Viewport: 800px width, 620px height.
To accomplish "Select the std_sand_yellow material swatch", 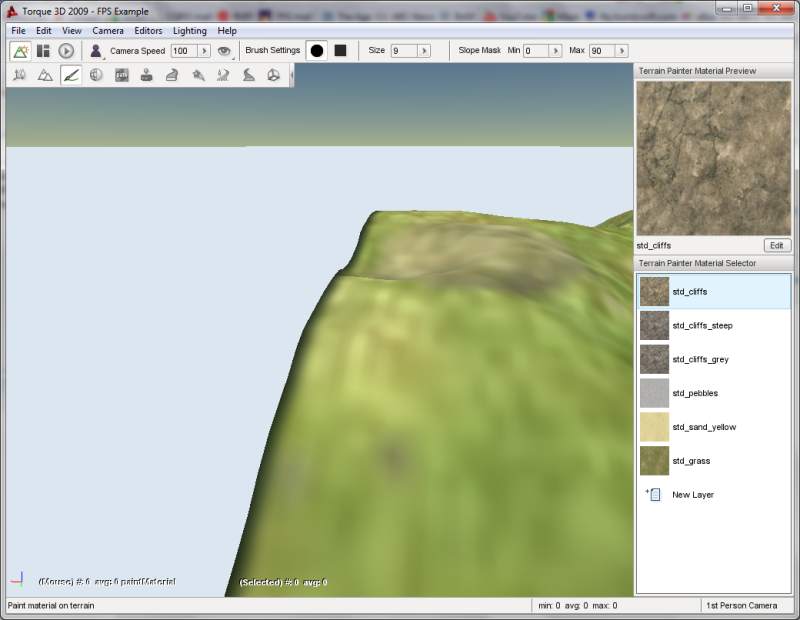I will [654, 427].
